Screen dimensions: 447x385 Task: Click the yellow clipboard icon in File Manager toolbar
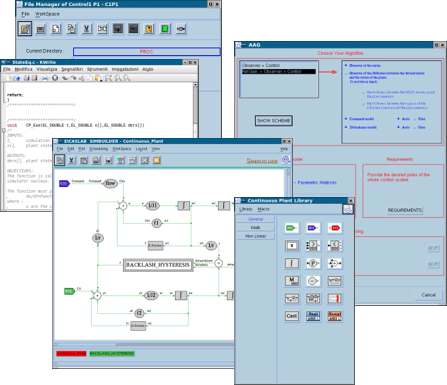(149, 29)
